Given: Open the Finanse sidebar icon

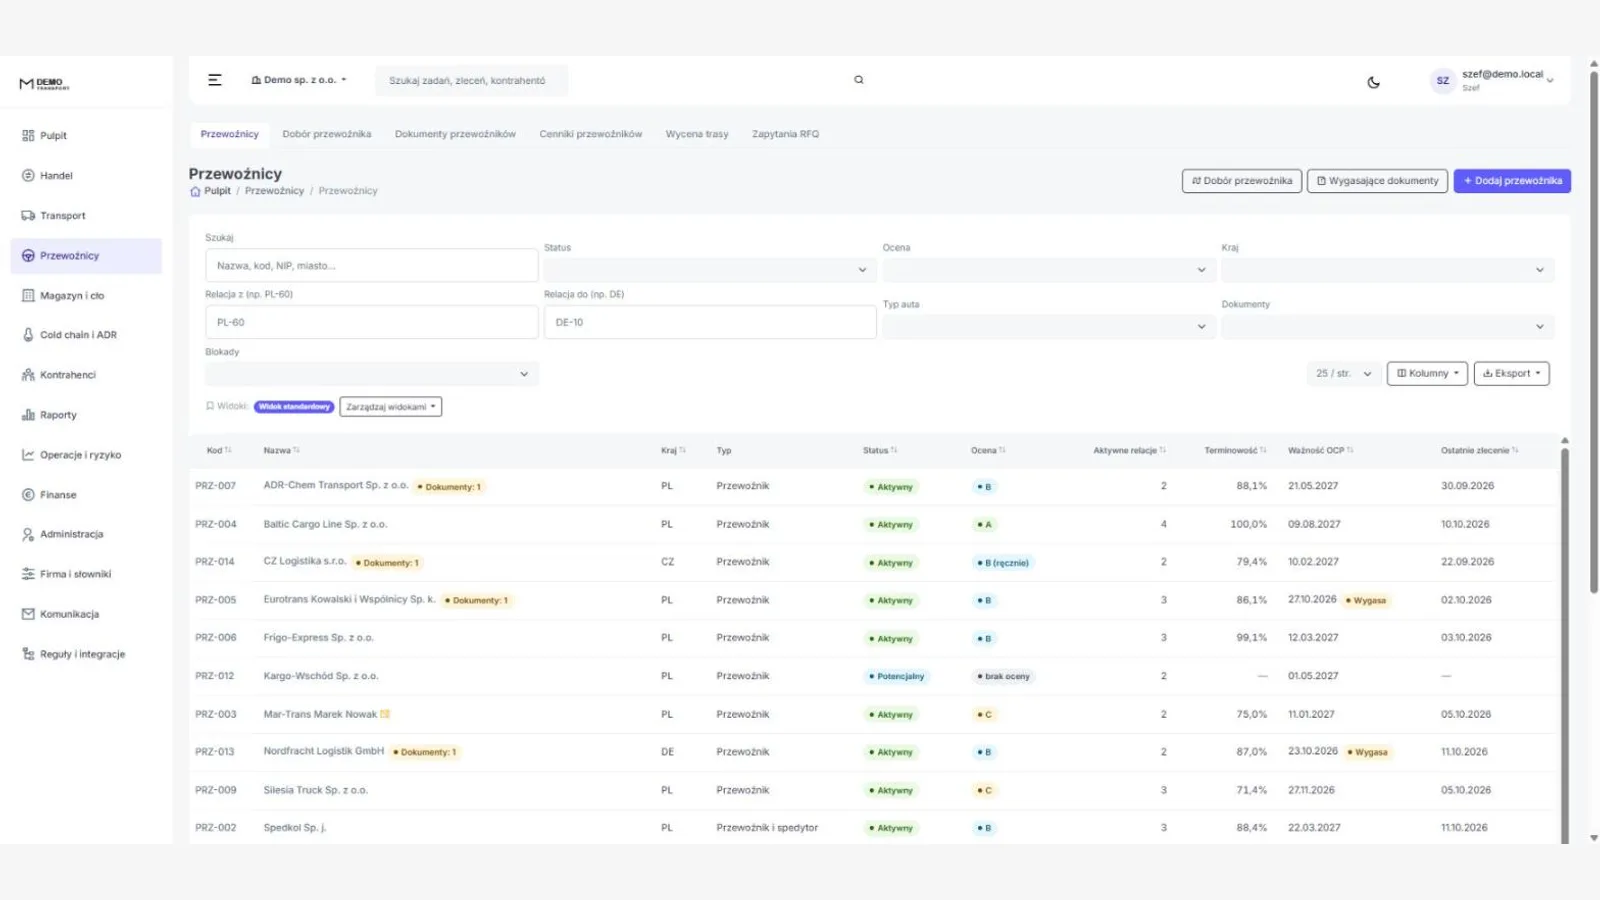Looking at the screenshot, I should [28, 495].
